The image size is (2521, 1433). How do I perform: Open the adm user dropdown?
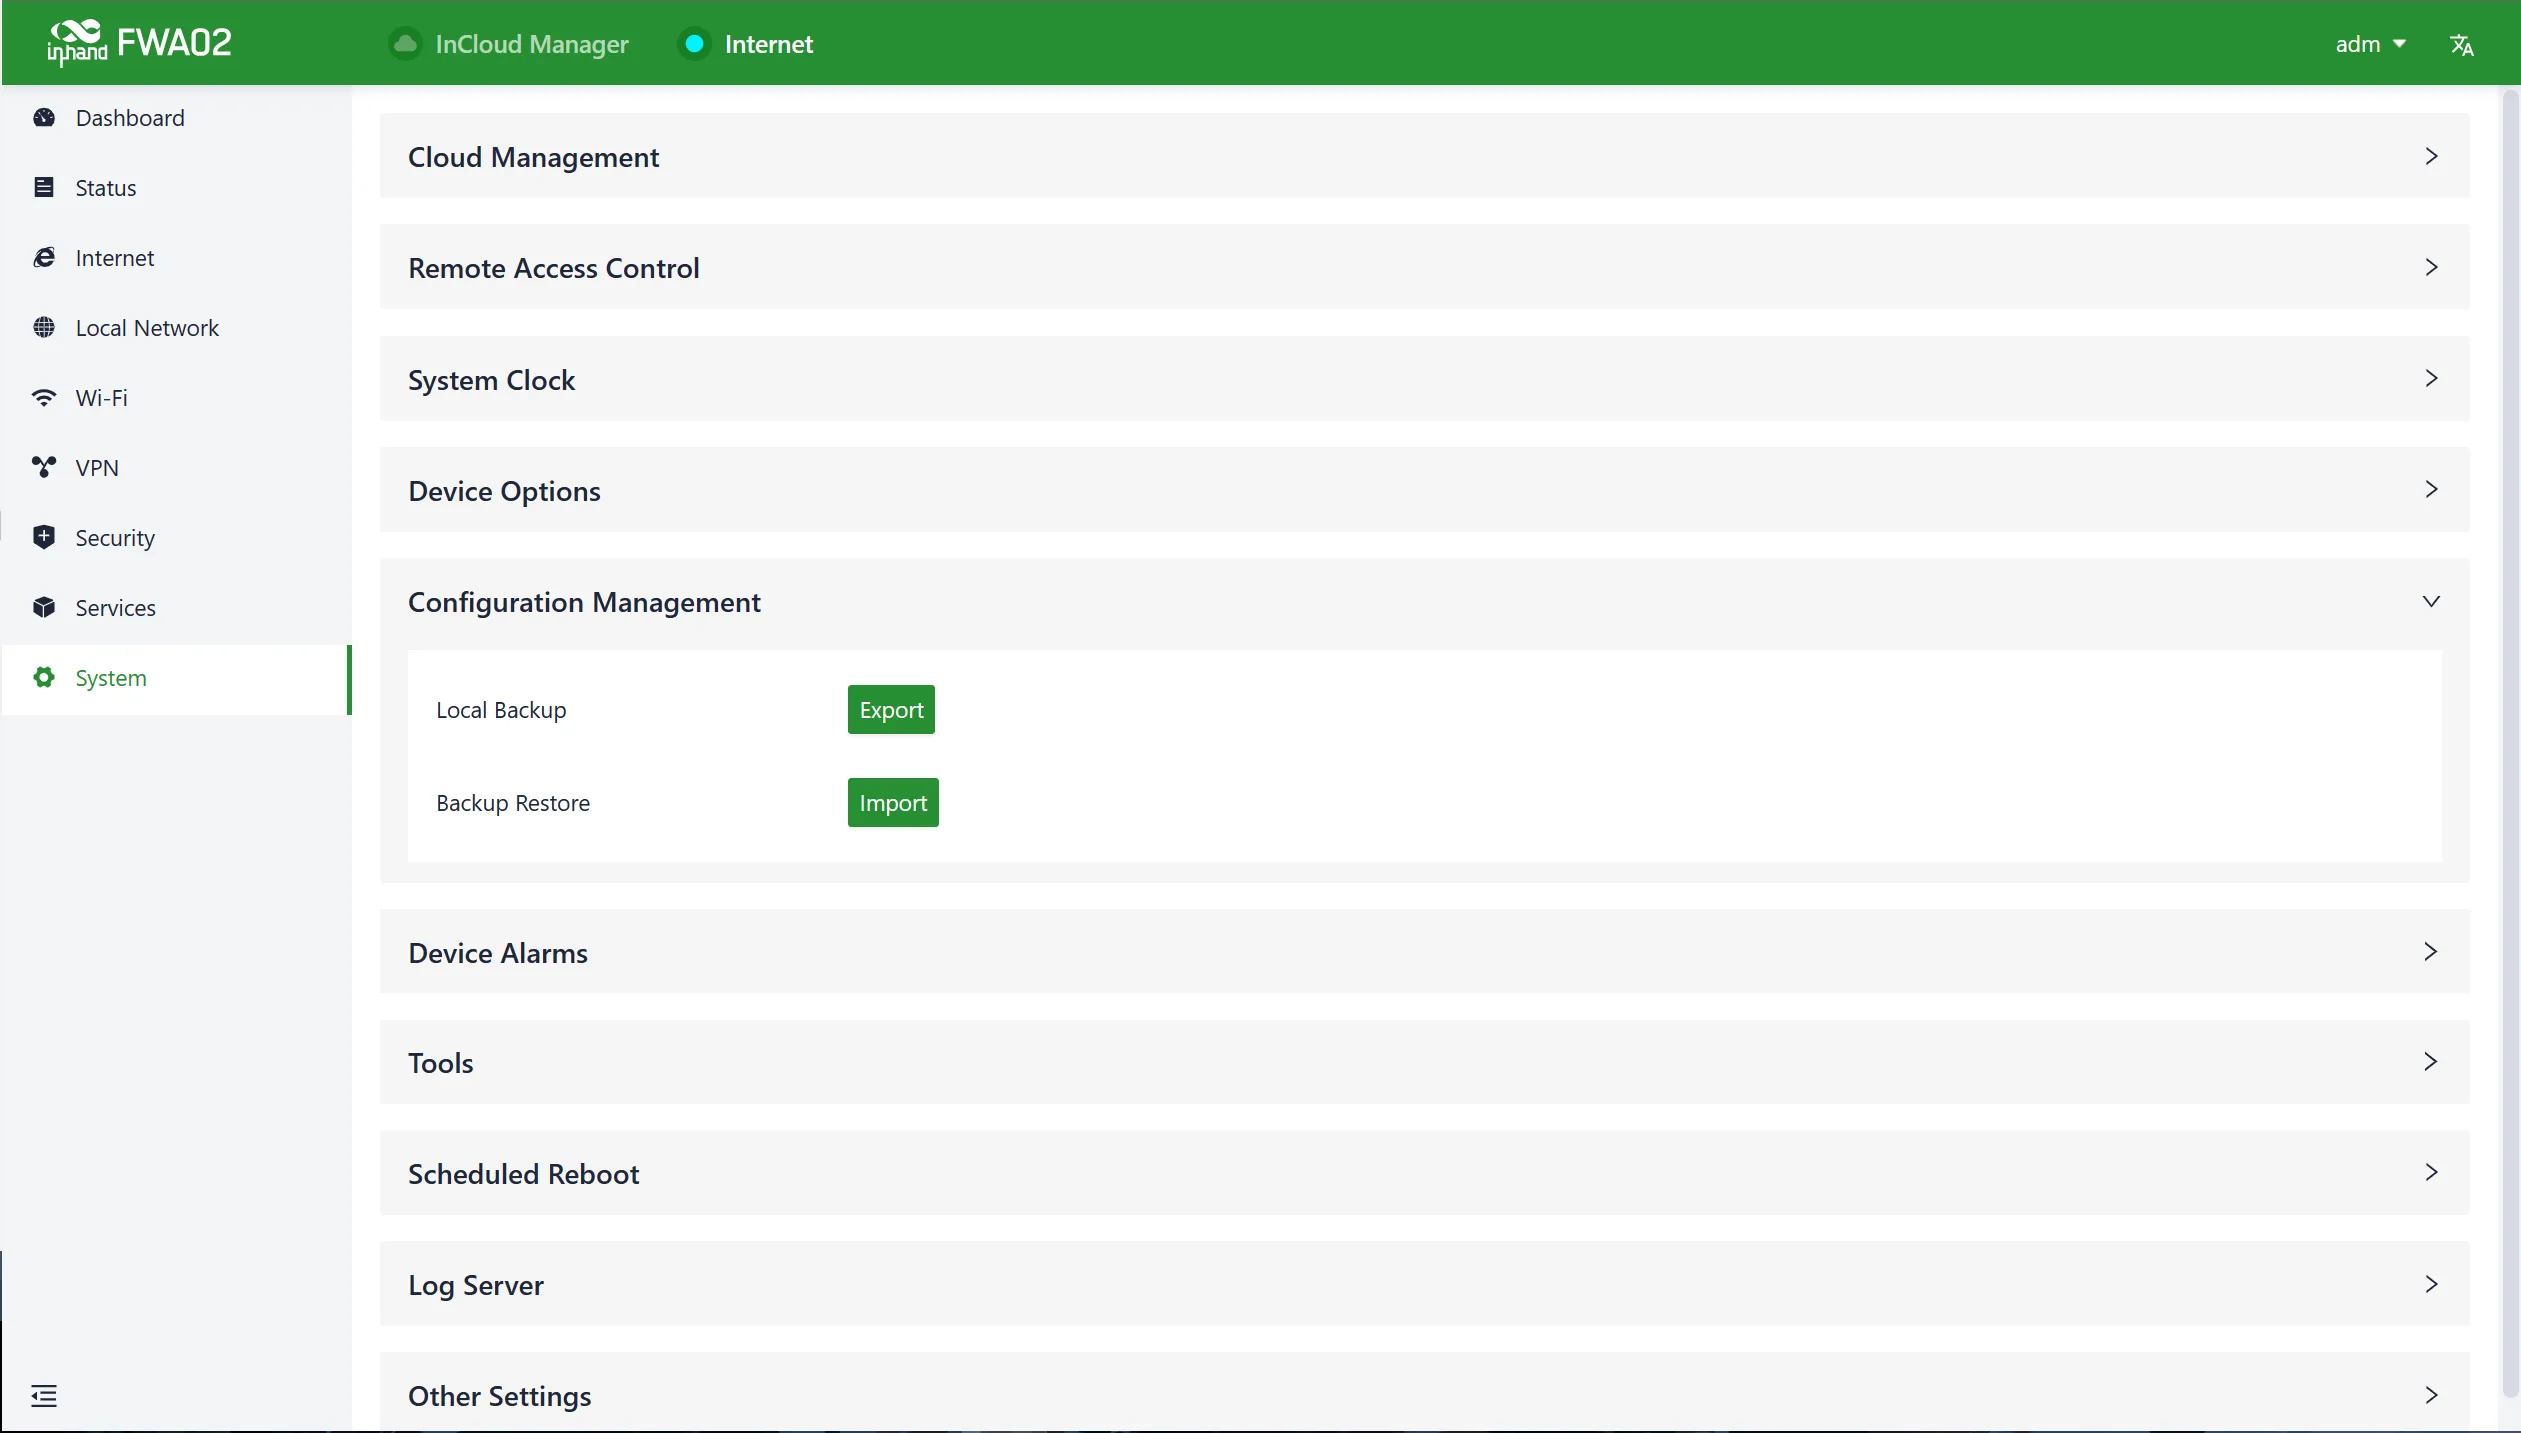(x=2370, y=44)
